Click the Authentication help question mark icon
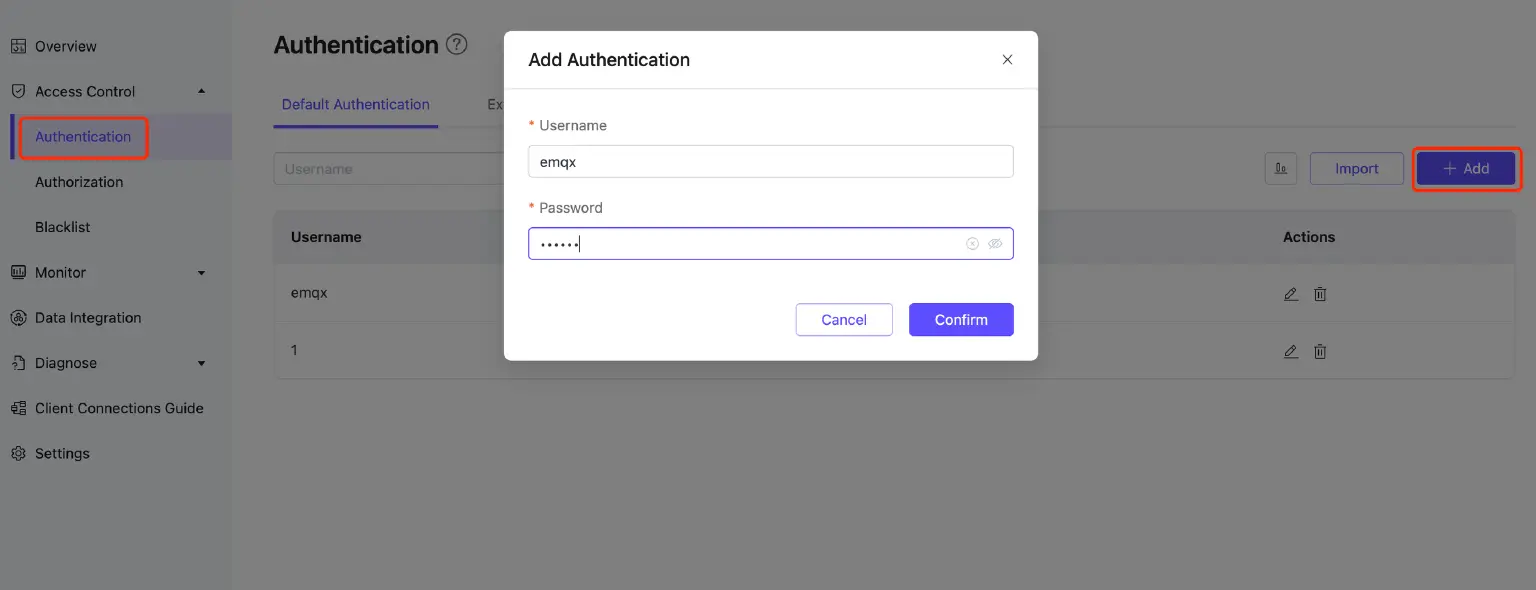The width and height of the screenshot is (1536, 590). (457, 44)
